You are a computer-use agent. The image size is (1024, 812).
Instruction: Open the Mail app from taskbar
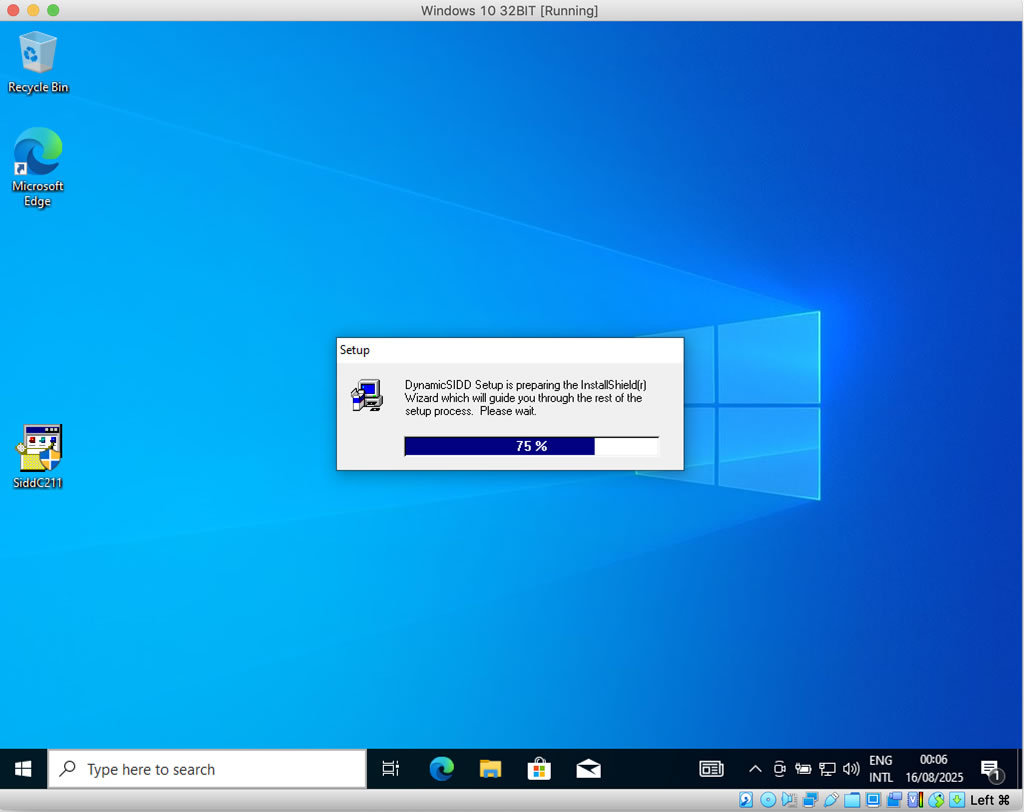(x=588, y=769)
